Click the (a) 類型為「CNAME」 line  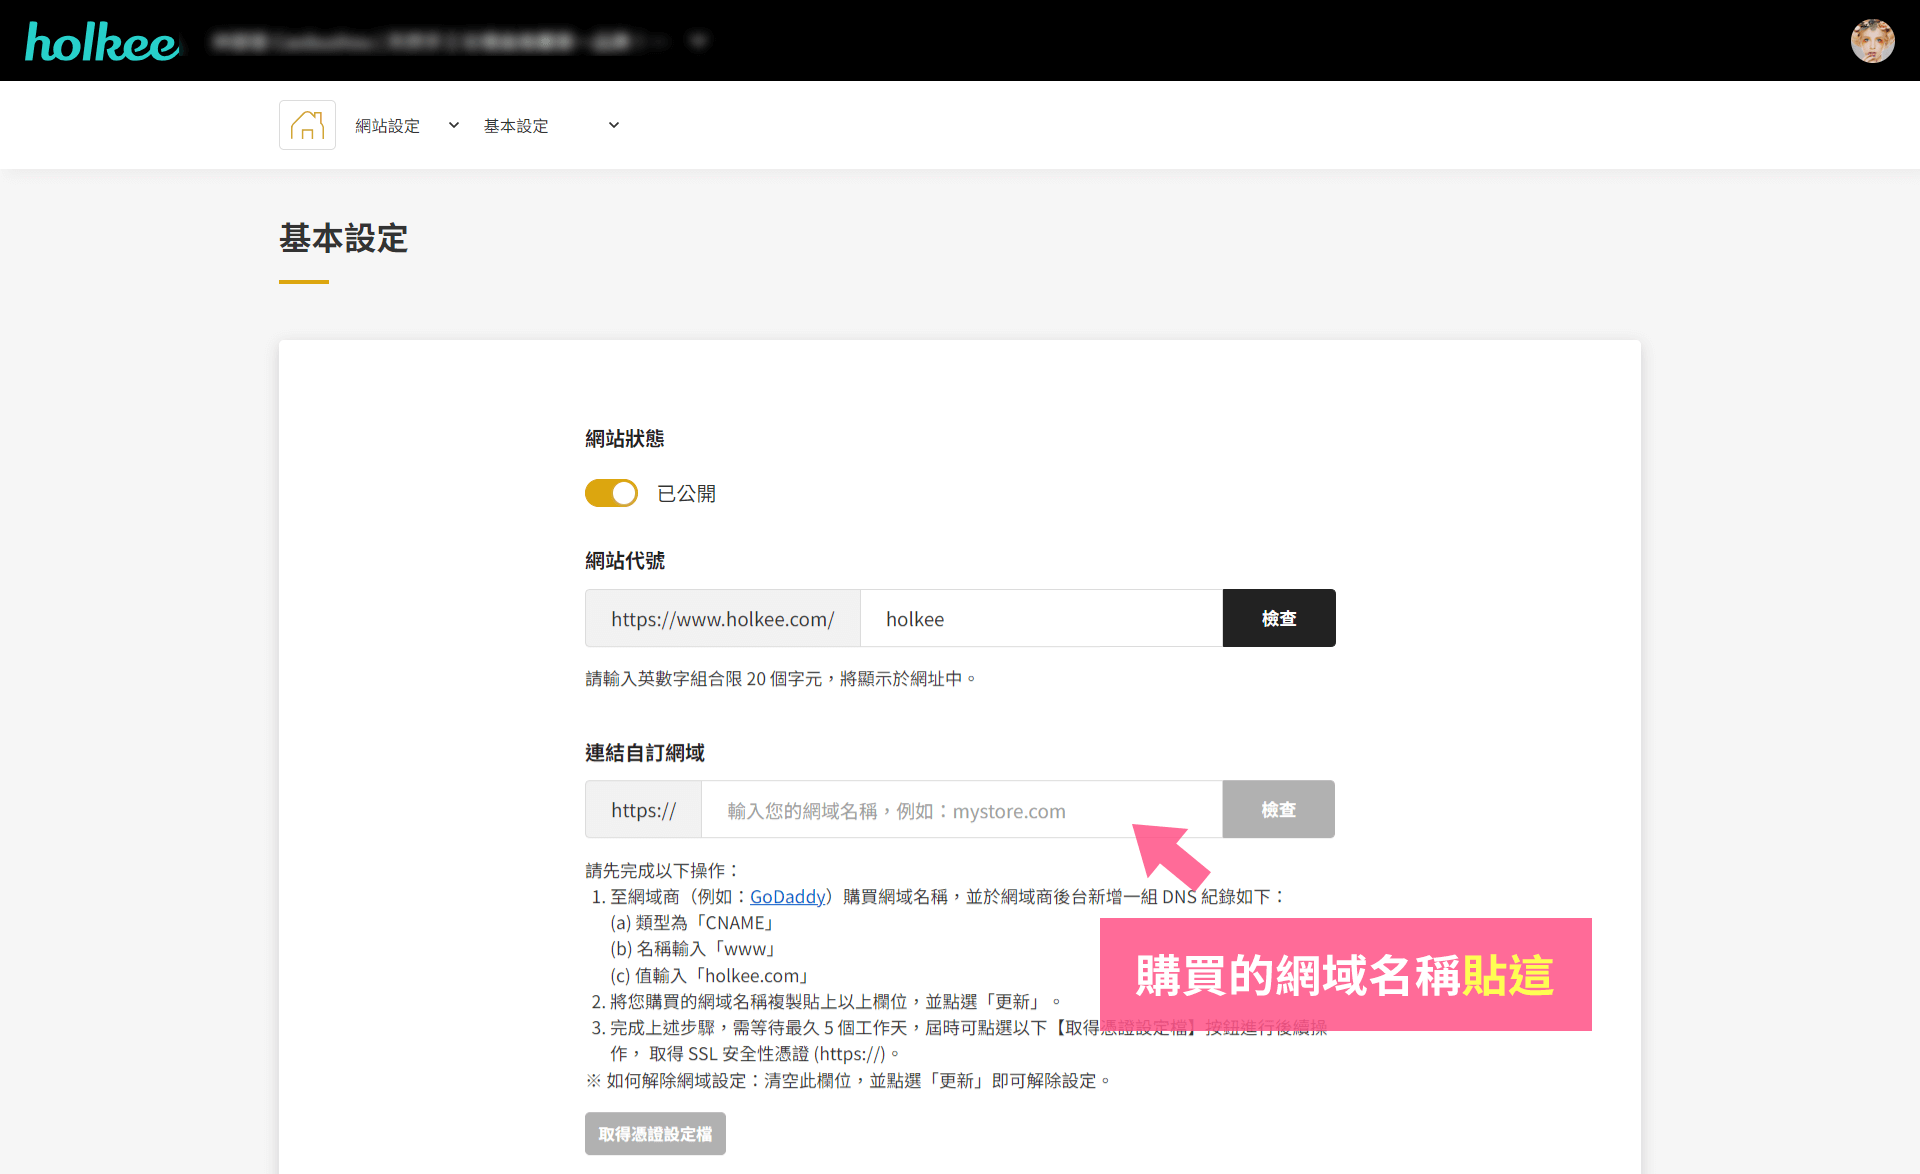click(692, 923)
